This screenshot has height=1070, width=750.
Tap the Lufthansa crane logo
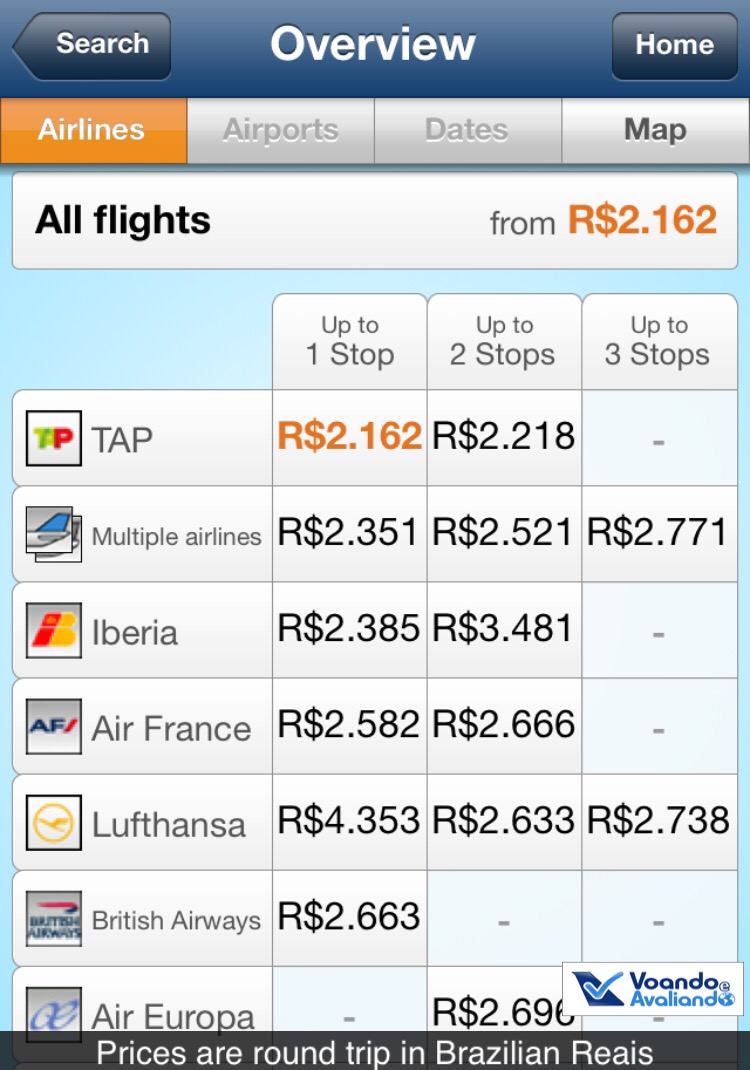click(54, 823)
